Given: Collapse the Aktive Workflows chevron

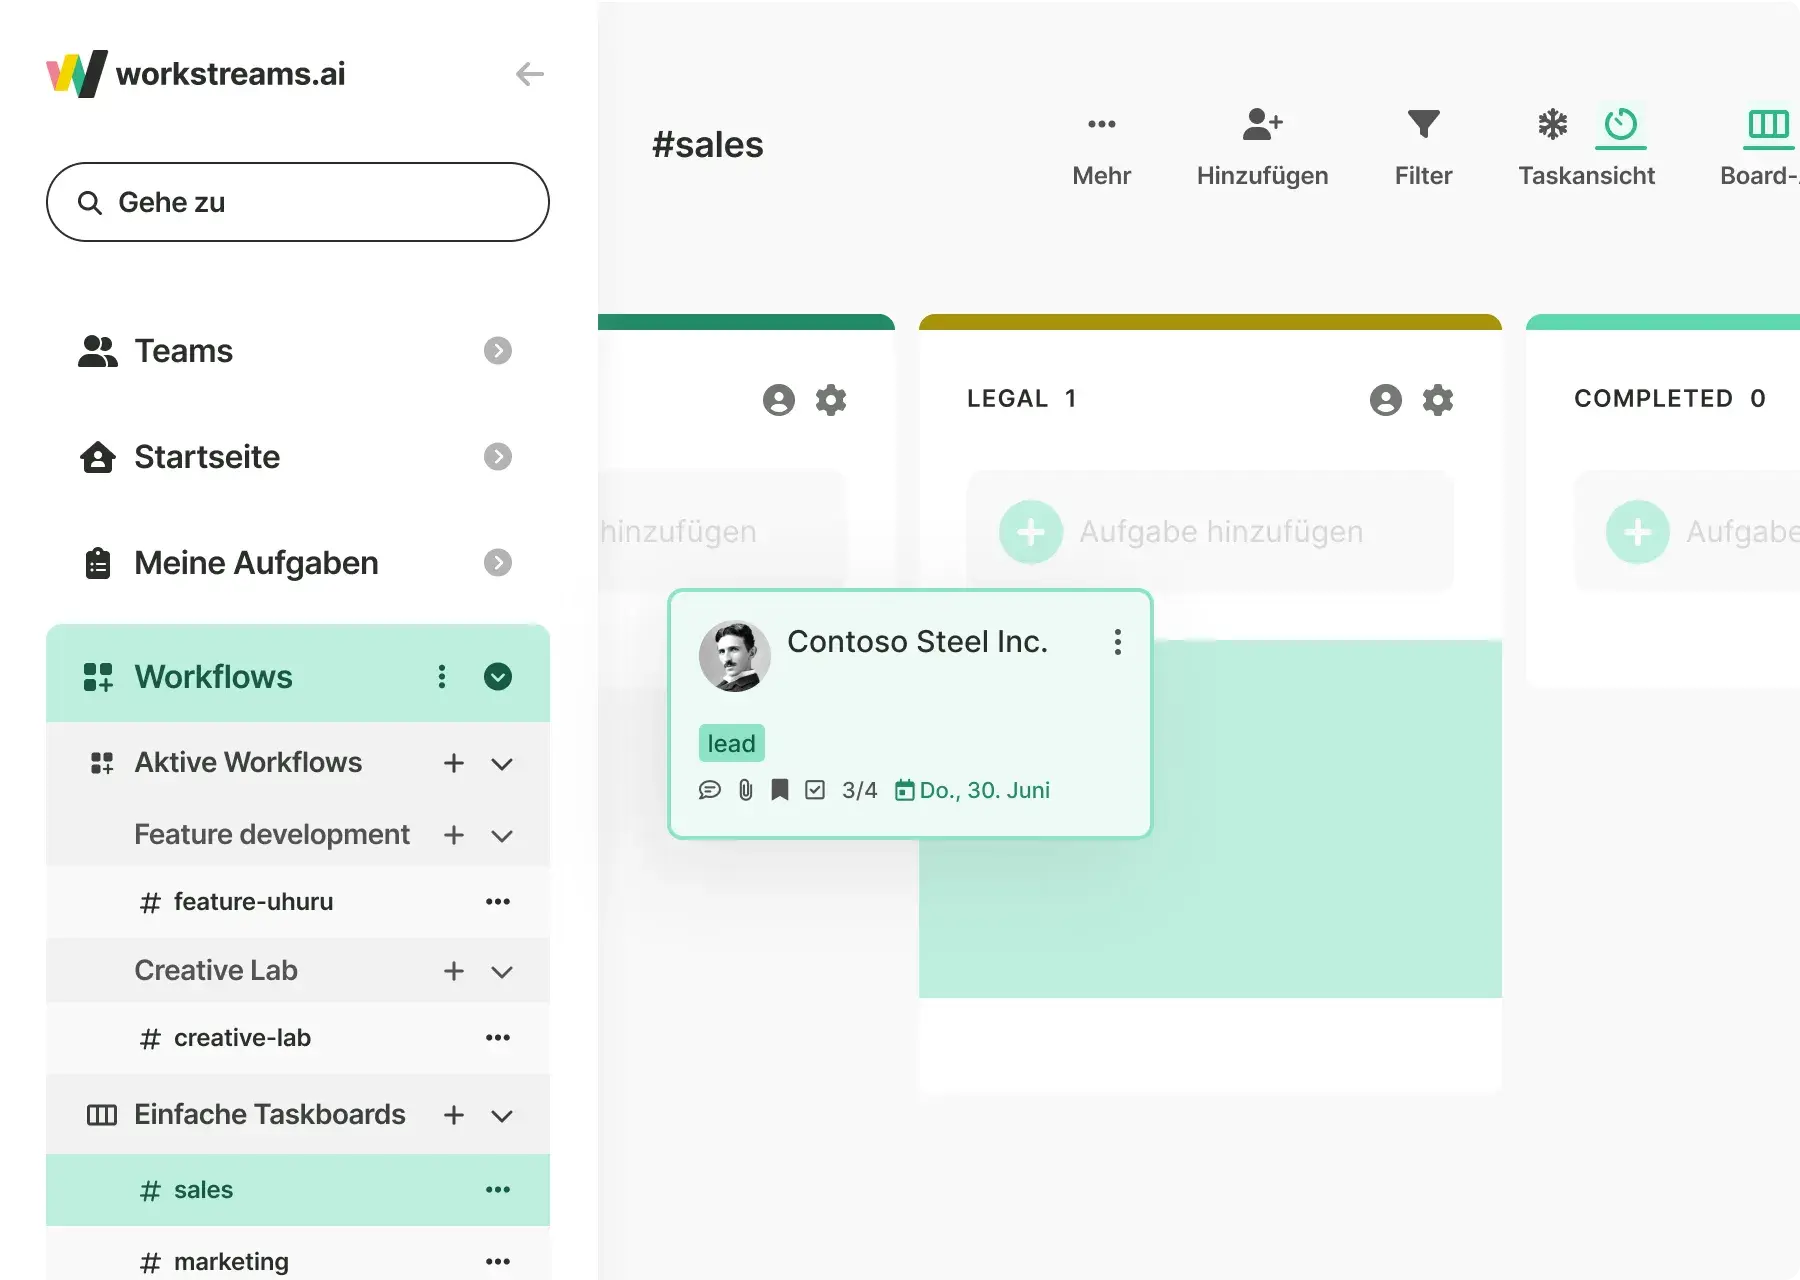Looking at the screenshot, I should [x=502, y=764].
